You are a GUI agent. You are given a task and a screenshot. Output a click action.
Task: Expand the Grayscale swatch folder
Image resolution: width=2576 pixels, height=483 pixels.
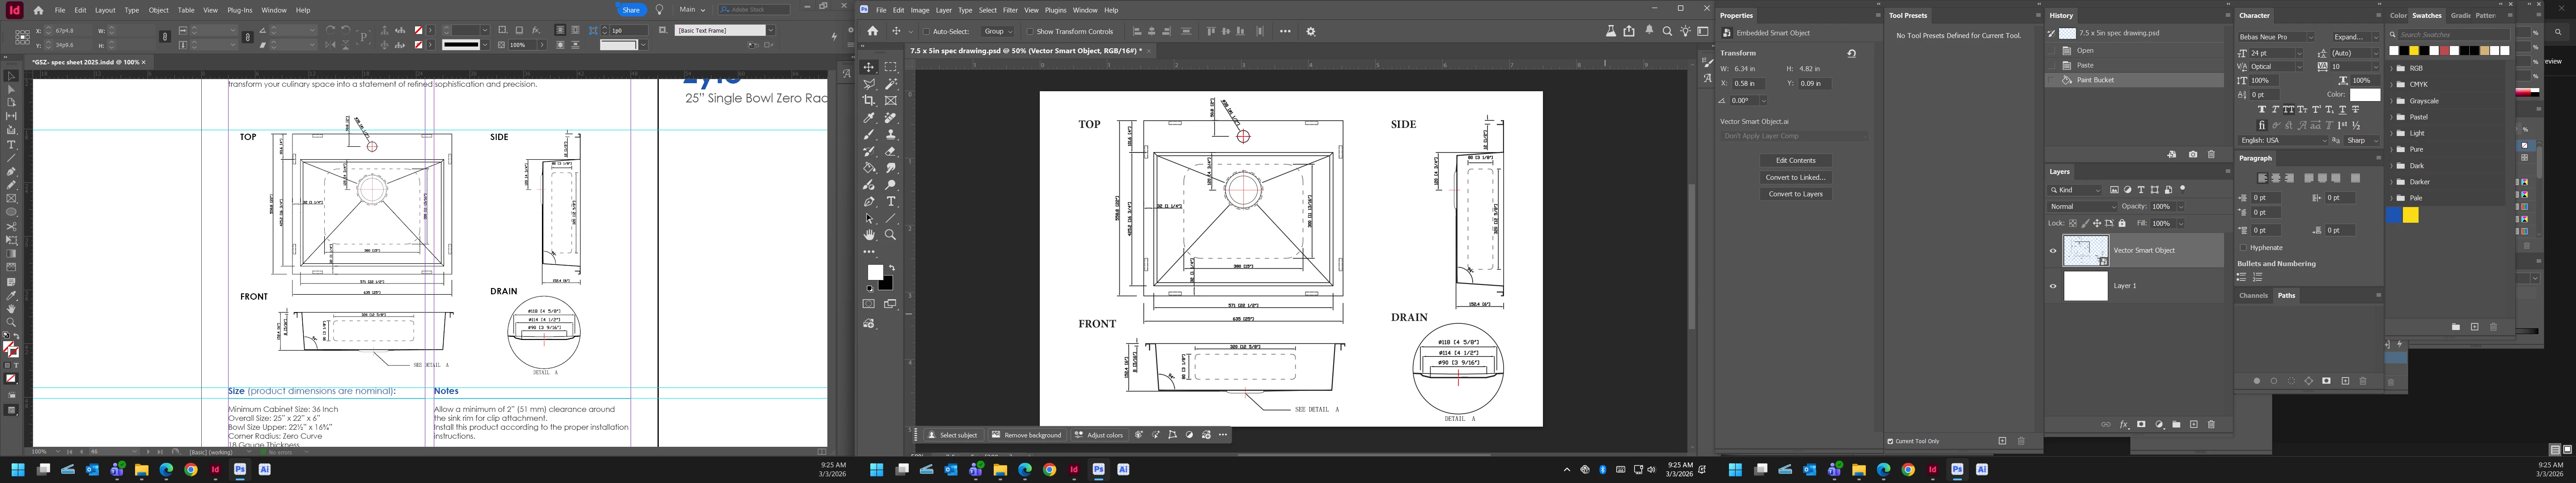click(2392, 101)
